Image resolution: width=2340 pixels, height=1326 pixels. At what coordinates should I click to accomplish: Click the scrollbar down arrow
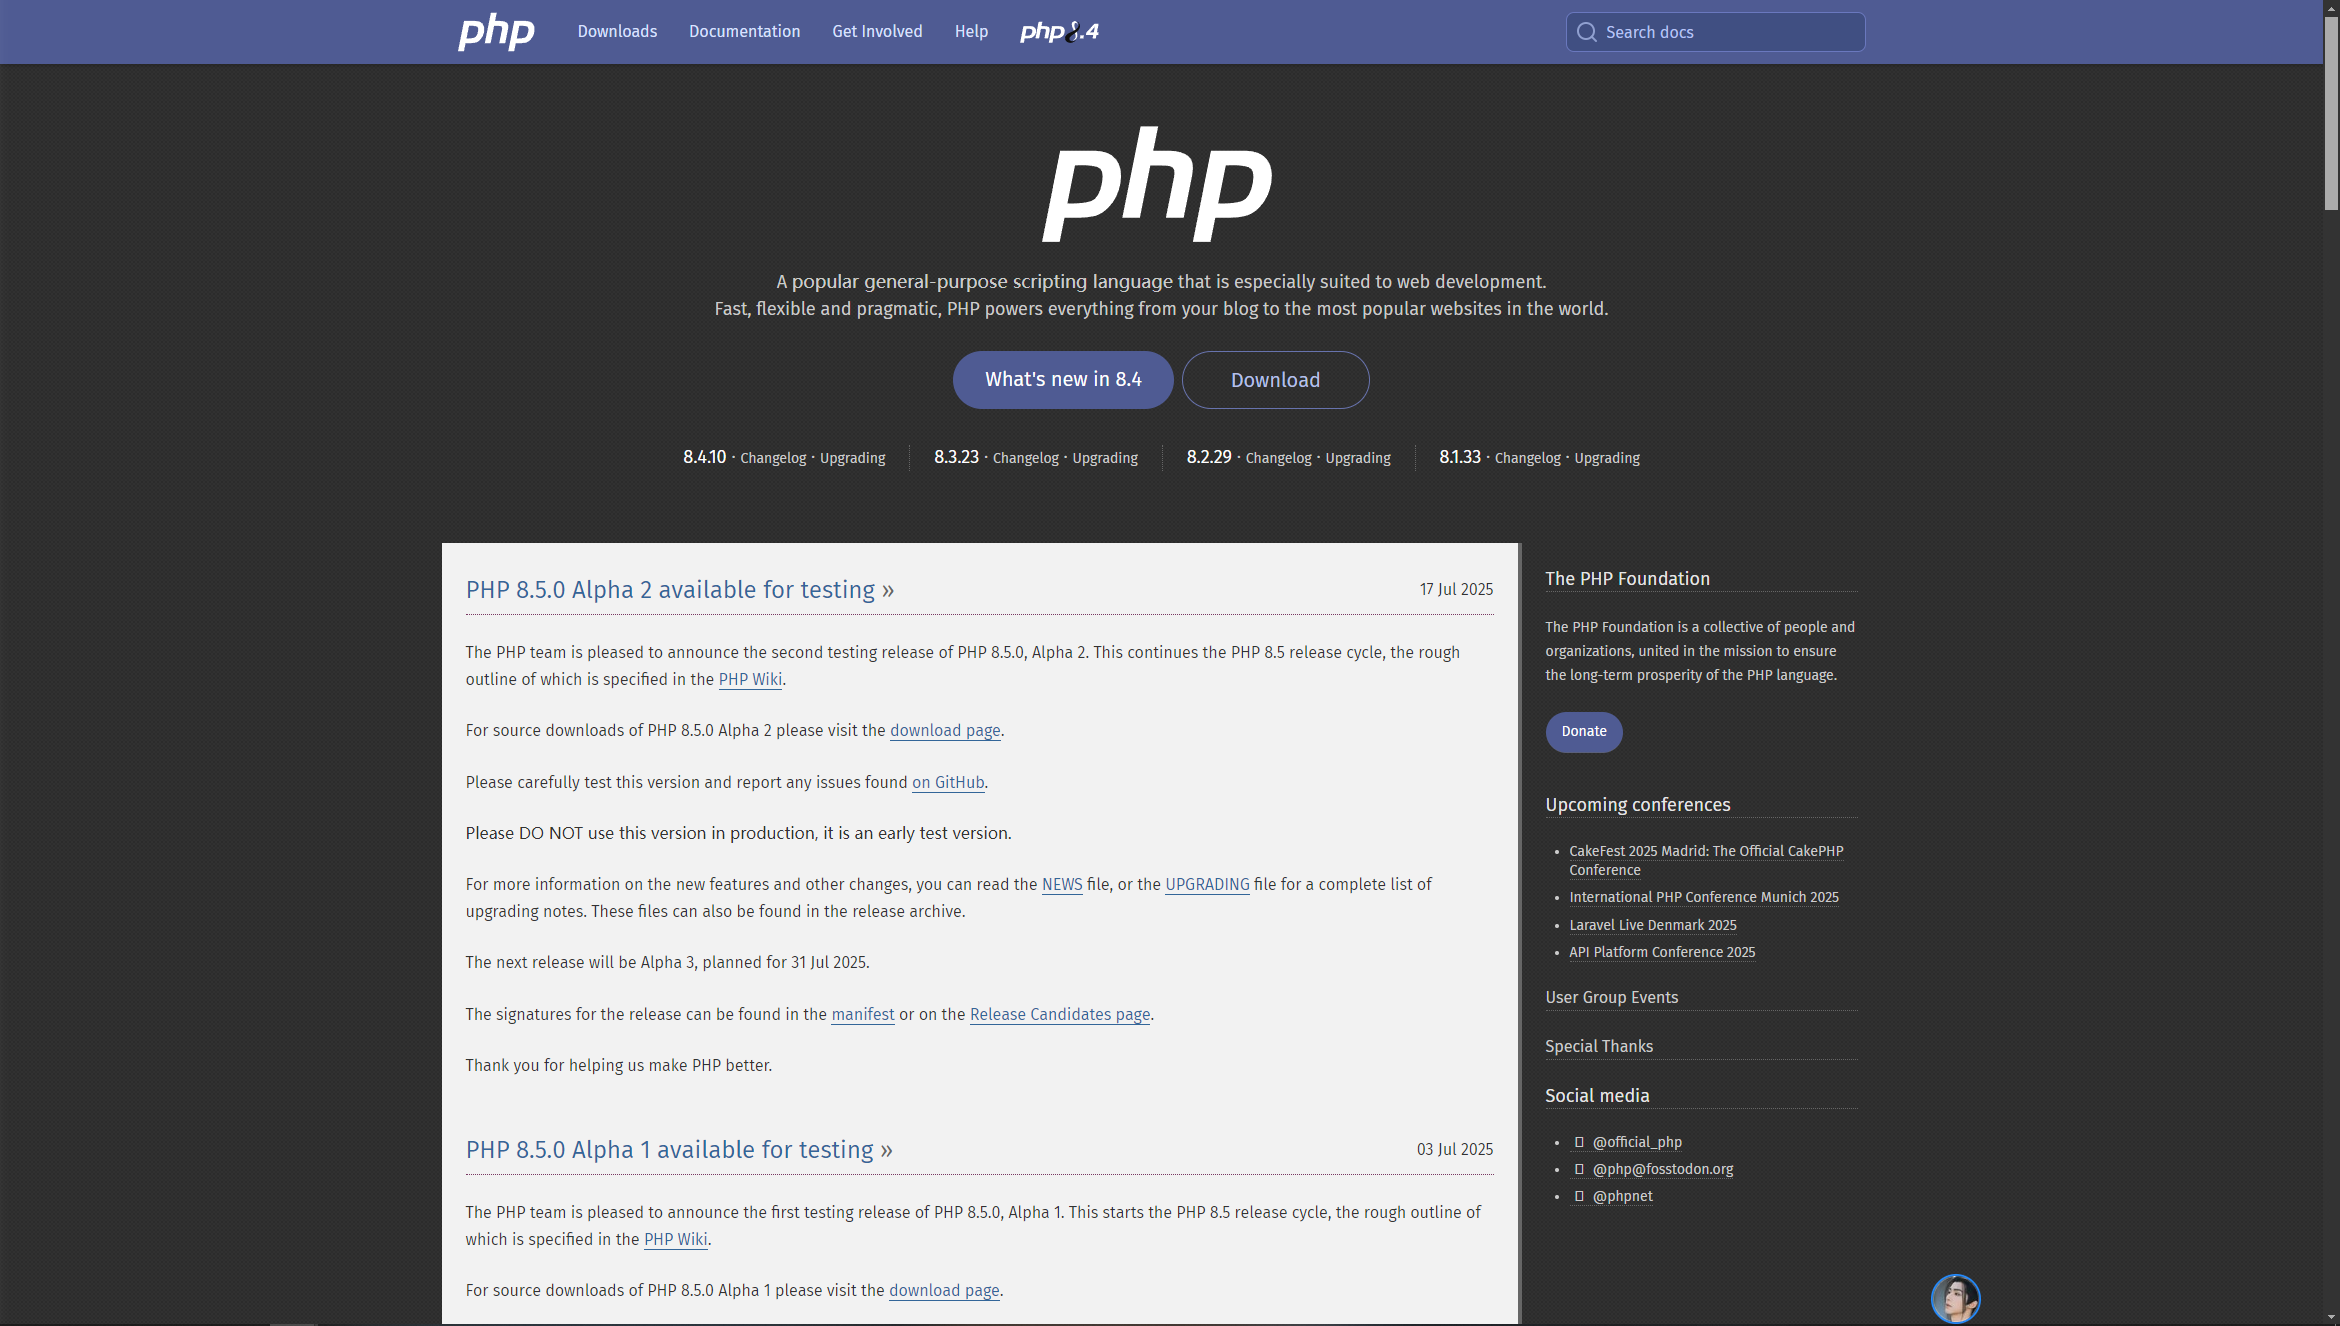coord(2331,1318)
